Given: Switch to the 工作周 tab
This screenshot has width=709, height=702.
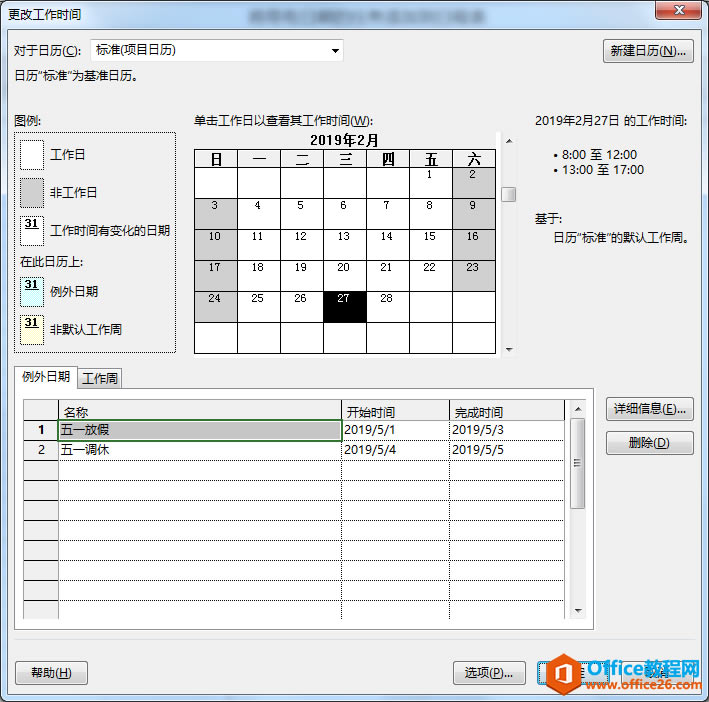Looking at the screenshot, I should [x=100, y=378].
